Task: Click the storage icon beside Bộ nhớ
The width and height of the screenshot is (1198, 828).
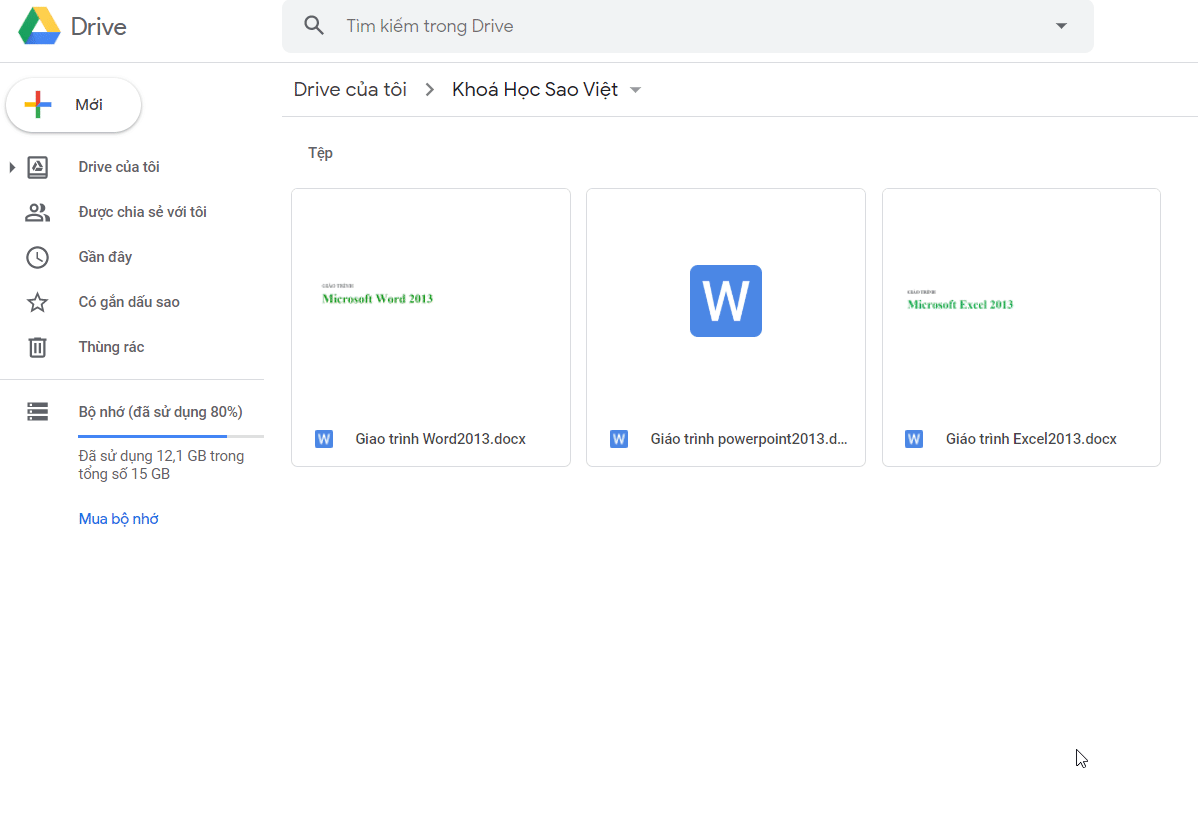Action: (x=37, y=412)
